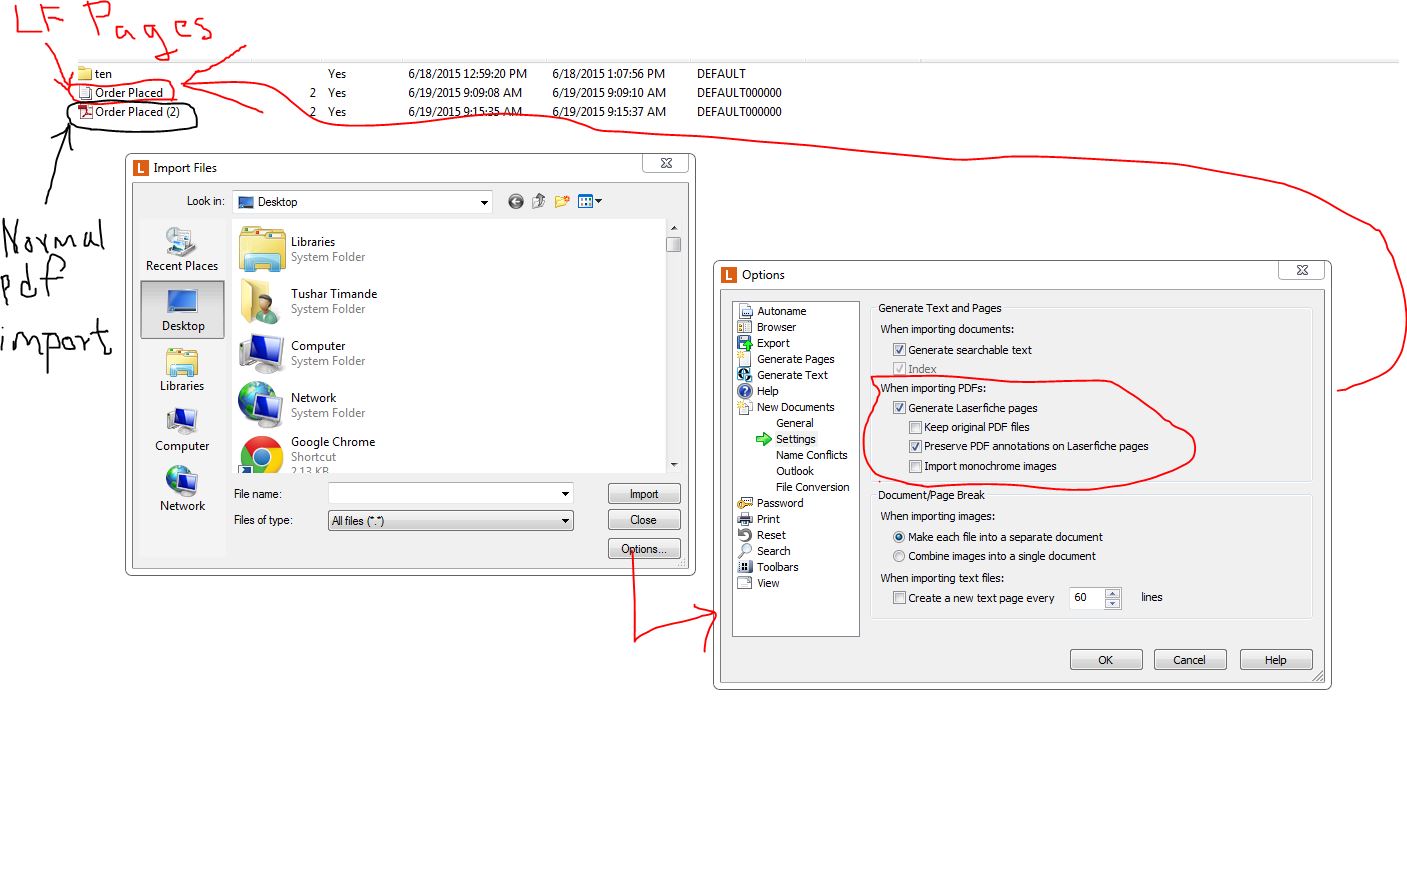Open the View Menu icon in Import Files
This screenshot has height=884, width=1407.
pyautogui.click(x=589, y=201)
